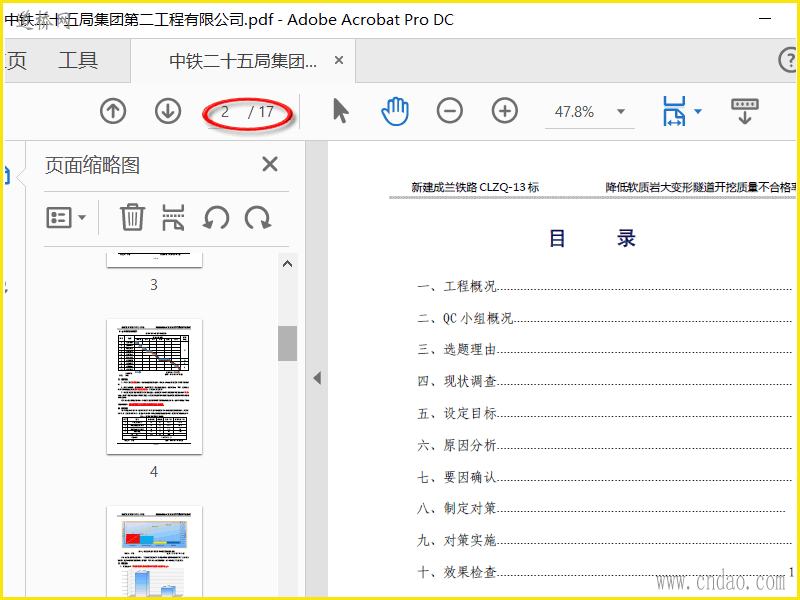The image size is (800, 600).
Task: Go to next page with down arrow
Action: tap(168, 111)
